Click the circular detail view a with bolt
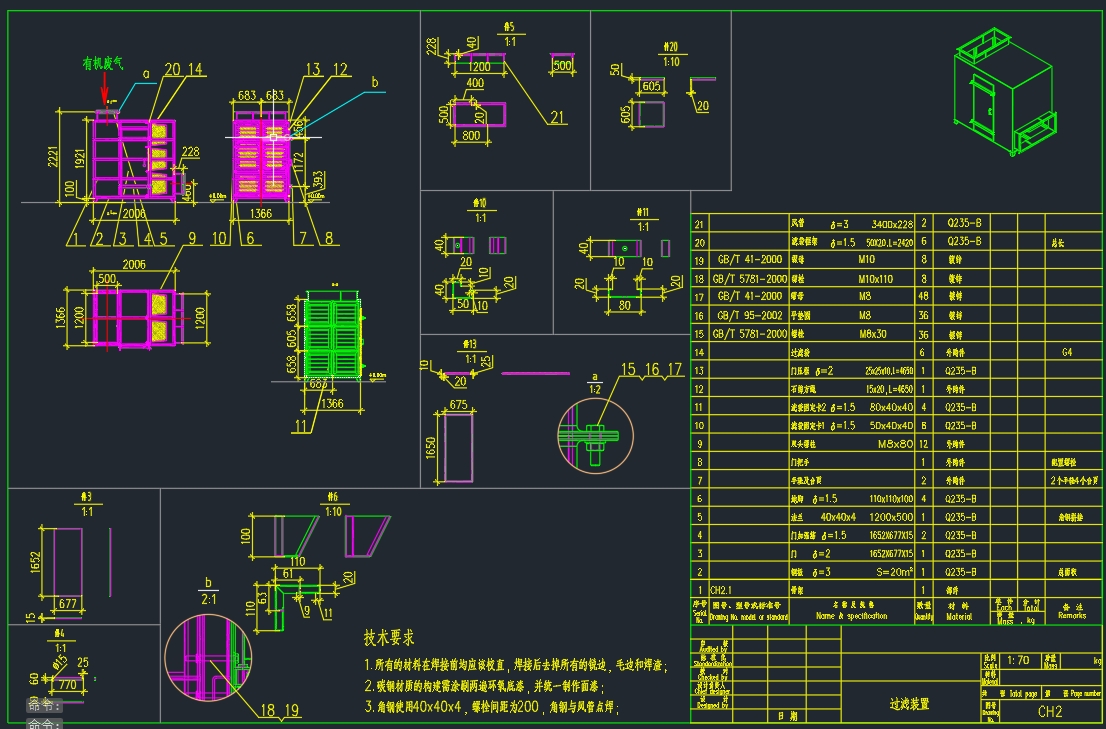 click(595, 436)
